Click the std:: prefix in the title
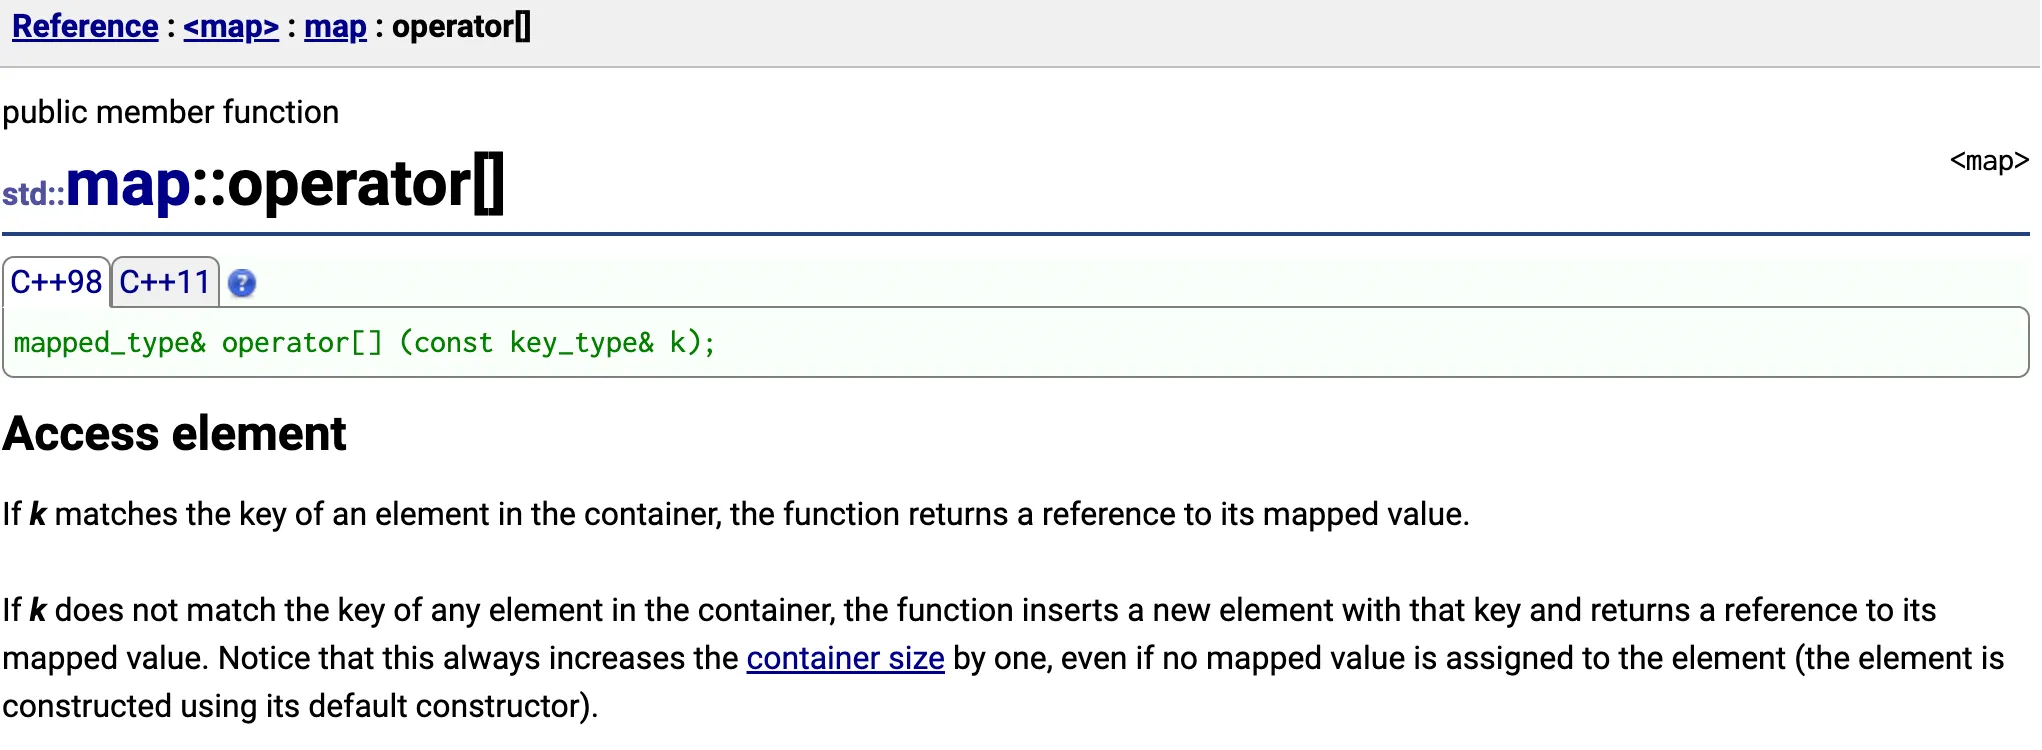Image resolution: width=2042 pixels, height=750 pixels. point(33,193)
